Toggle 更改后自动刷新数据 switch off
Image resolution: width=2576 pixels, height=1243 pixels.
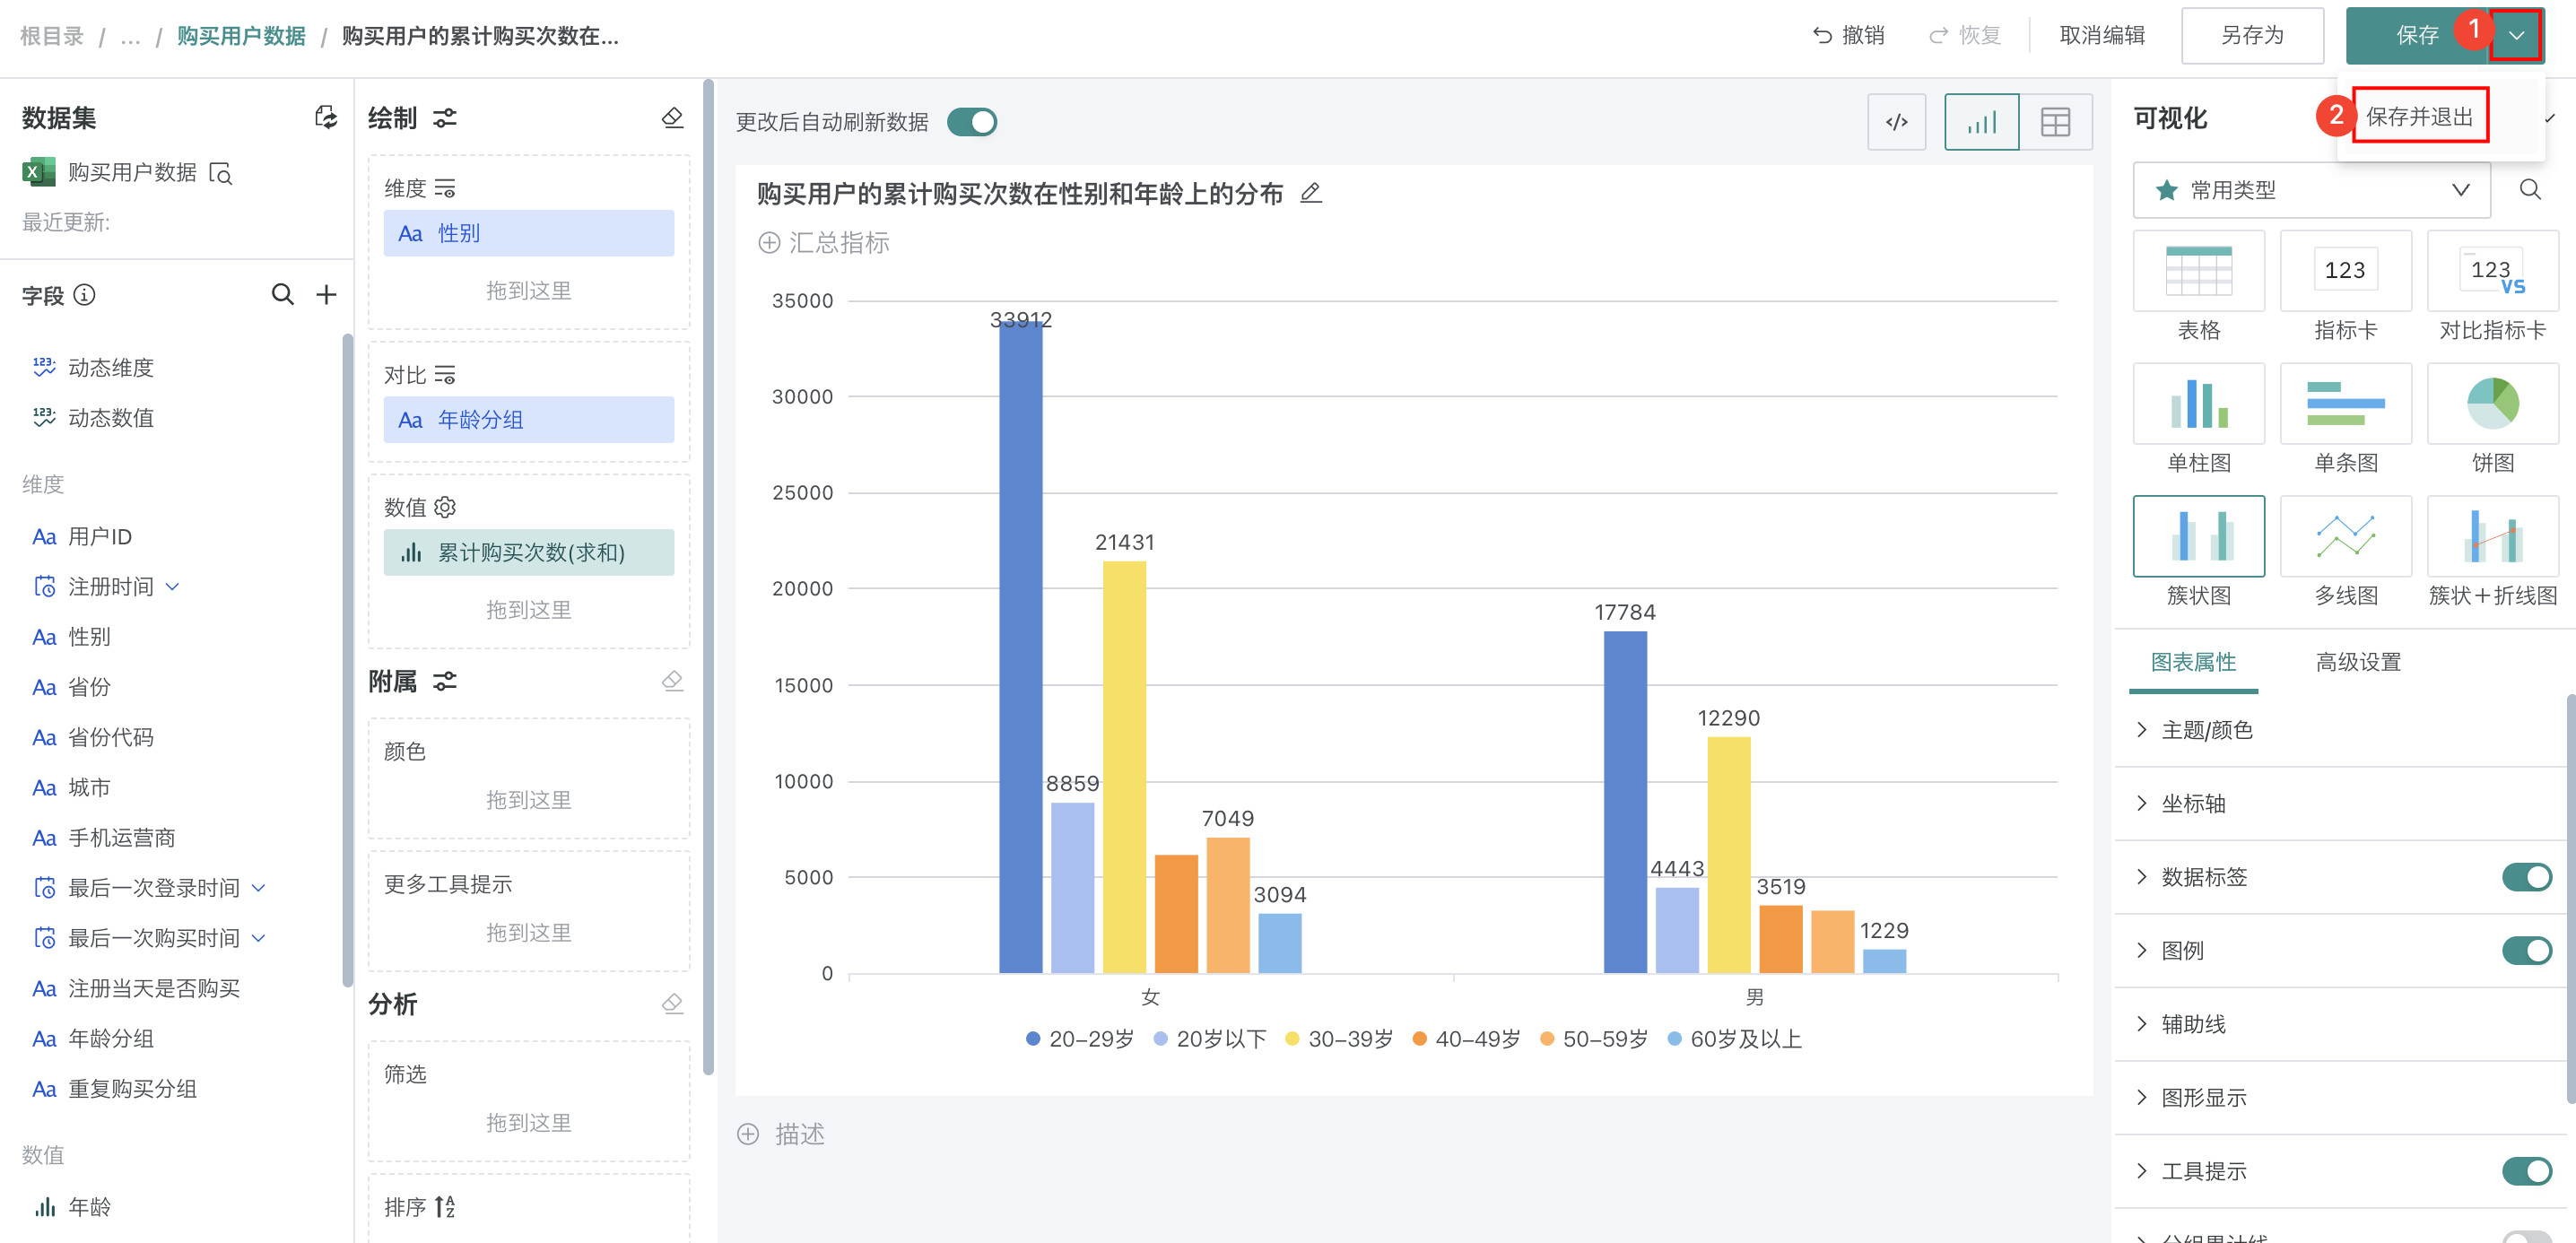pyautogui.click(x=971, y=122)
